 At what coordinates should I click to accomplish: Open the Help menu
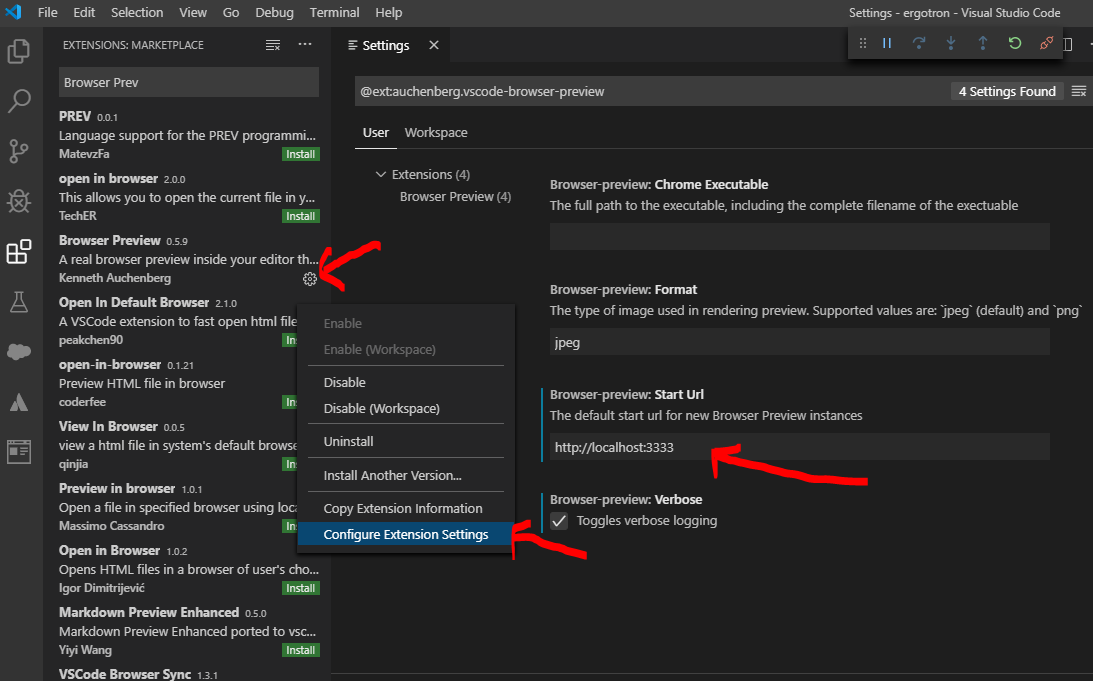pyautogui.click(x=388, y=13)
